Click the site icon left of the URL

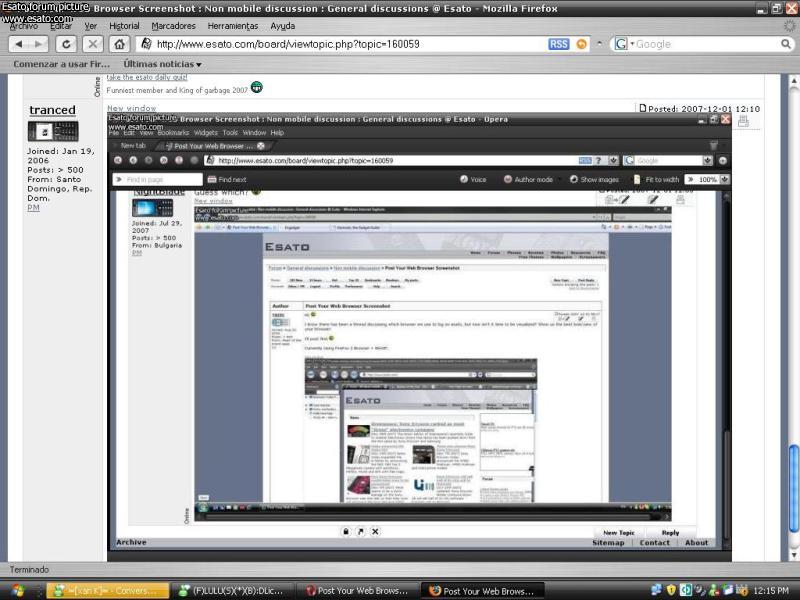point(146,44)
